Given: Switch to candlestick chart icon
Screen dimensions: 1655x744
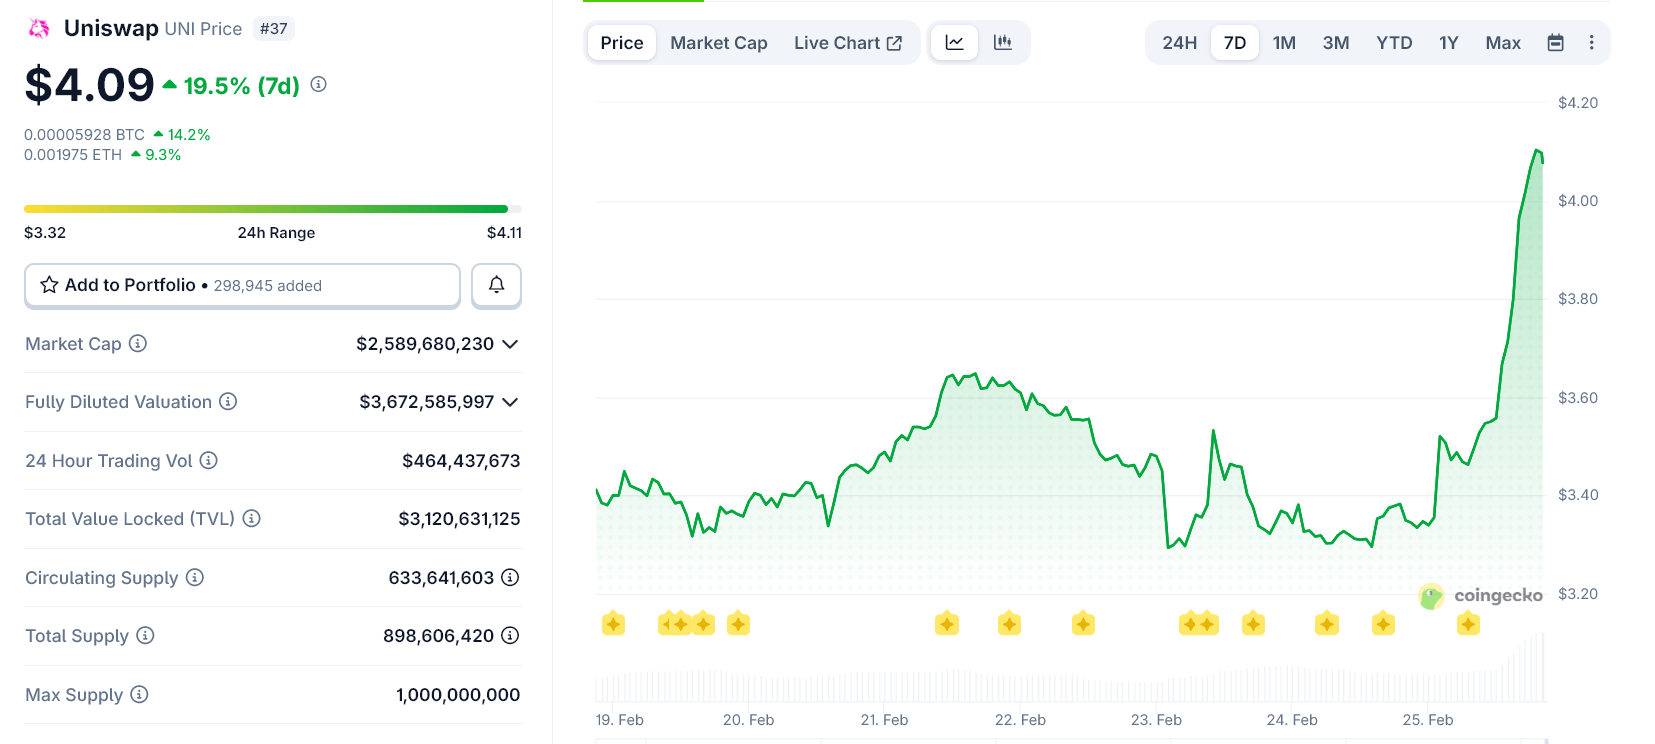Looking at the screenshot, I should (x=1002, y=43).
